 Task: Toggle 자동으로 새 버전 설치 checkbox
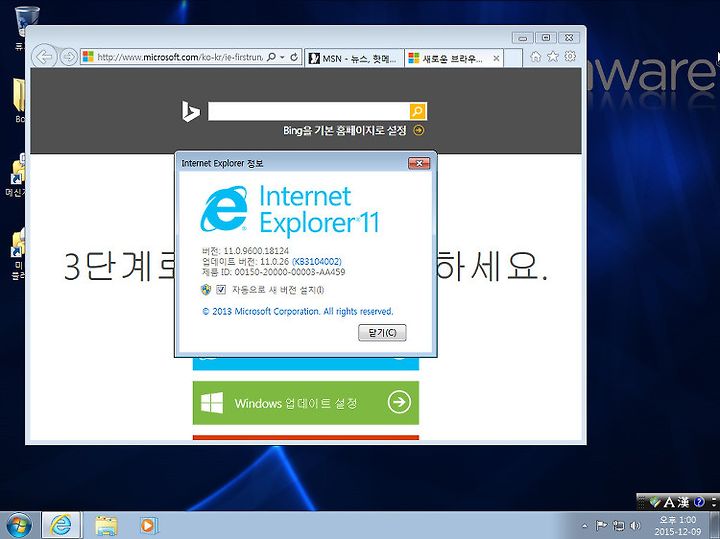221,290
